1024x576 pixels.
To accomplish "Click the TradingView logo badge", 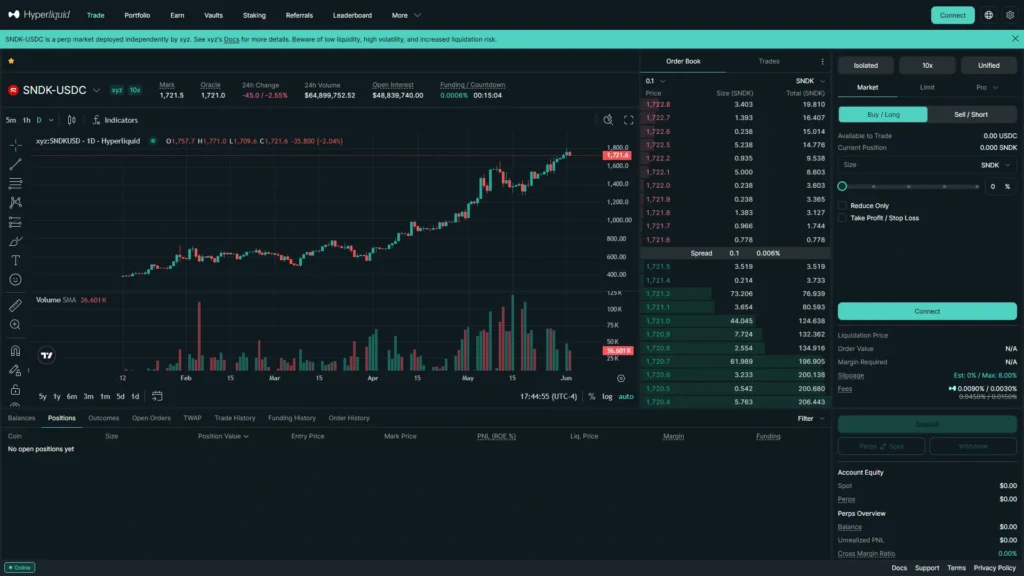I will (46, 355).
